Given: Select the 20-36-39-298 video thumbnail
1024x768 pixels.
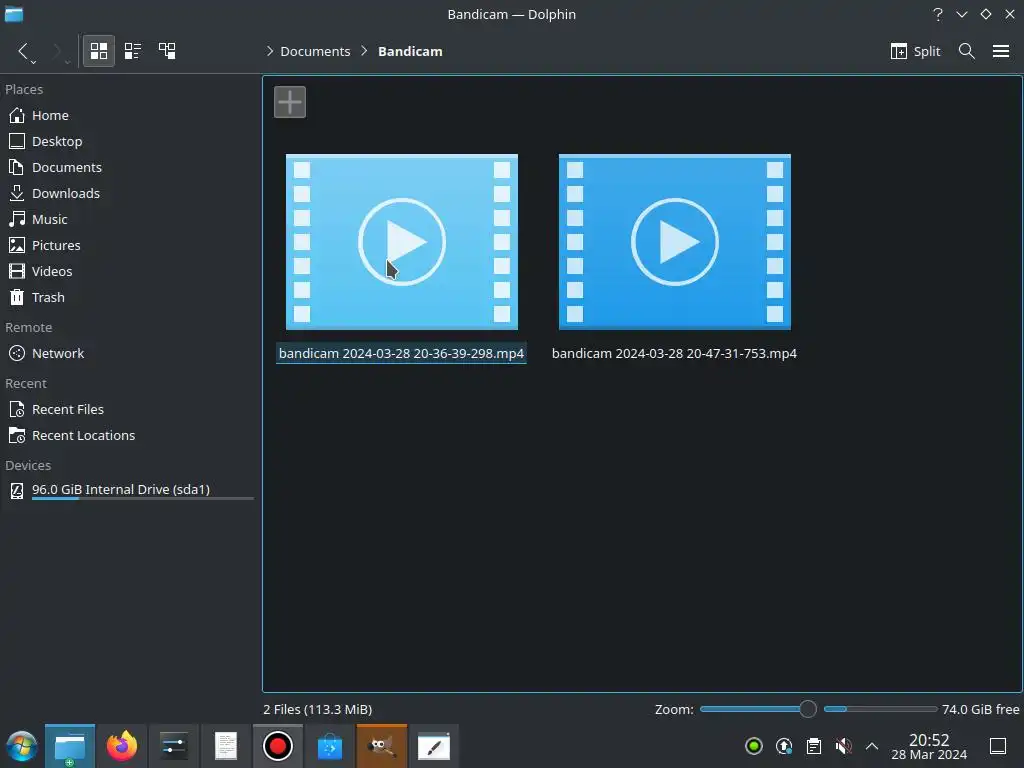Looking at the screenshot, I should pos(402,242).
